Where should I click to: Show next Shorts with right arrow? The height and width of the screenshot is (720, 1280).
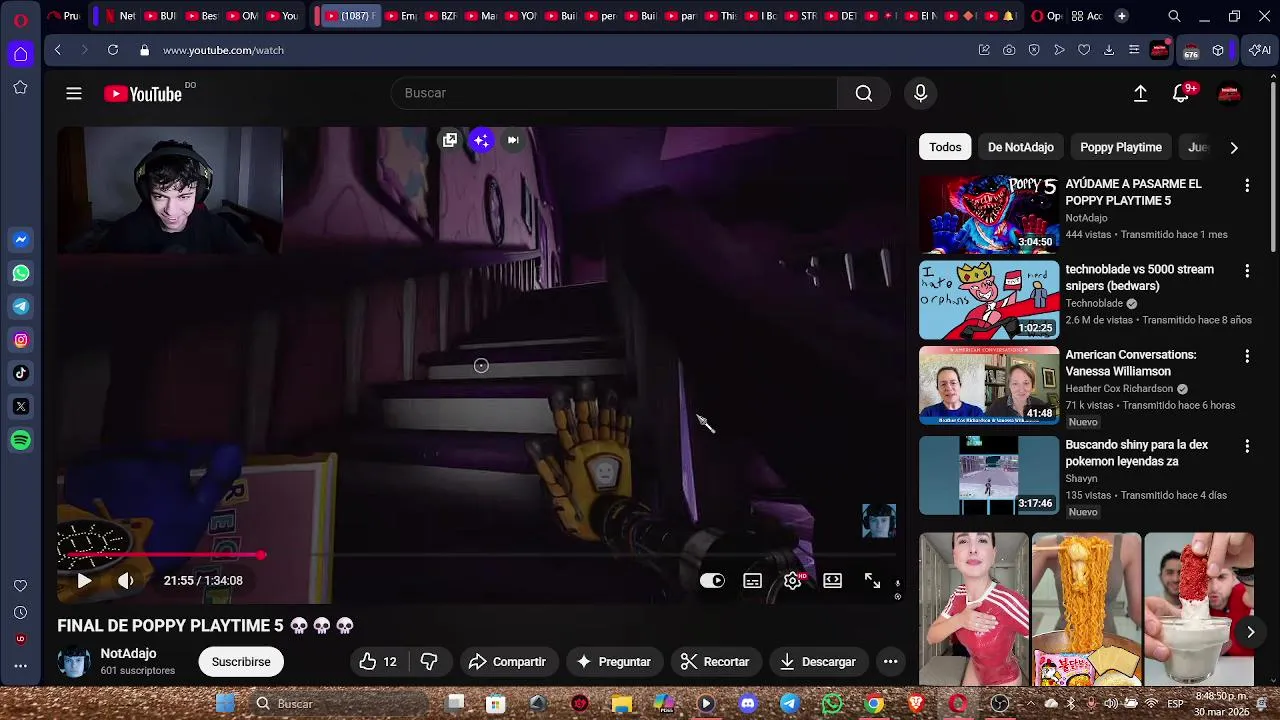1250,632
